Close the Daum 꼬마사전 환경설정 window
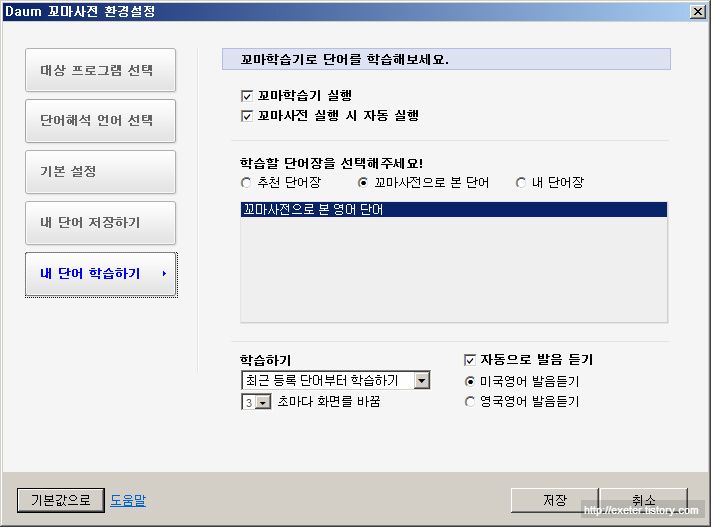Viewport: 711px width, 527px height. (697, 11)
